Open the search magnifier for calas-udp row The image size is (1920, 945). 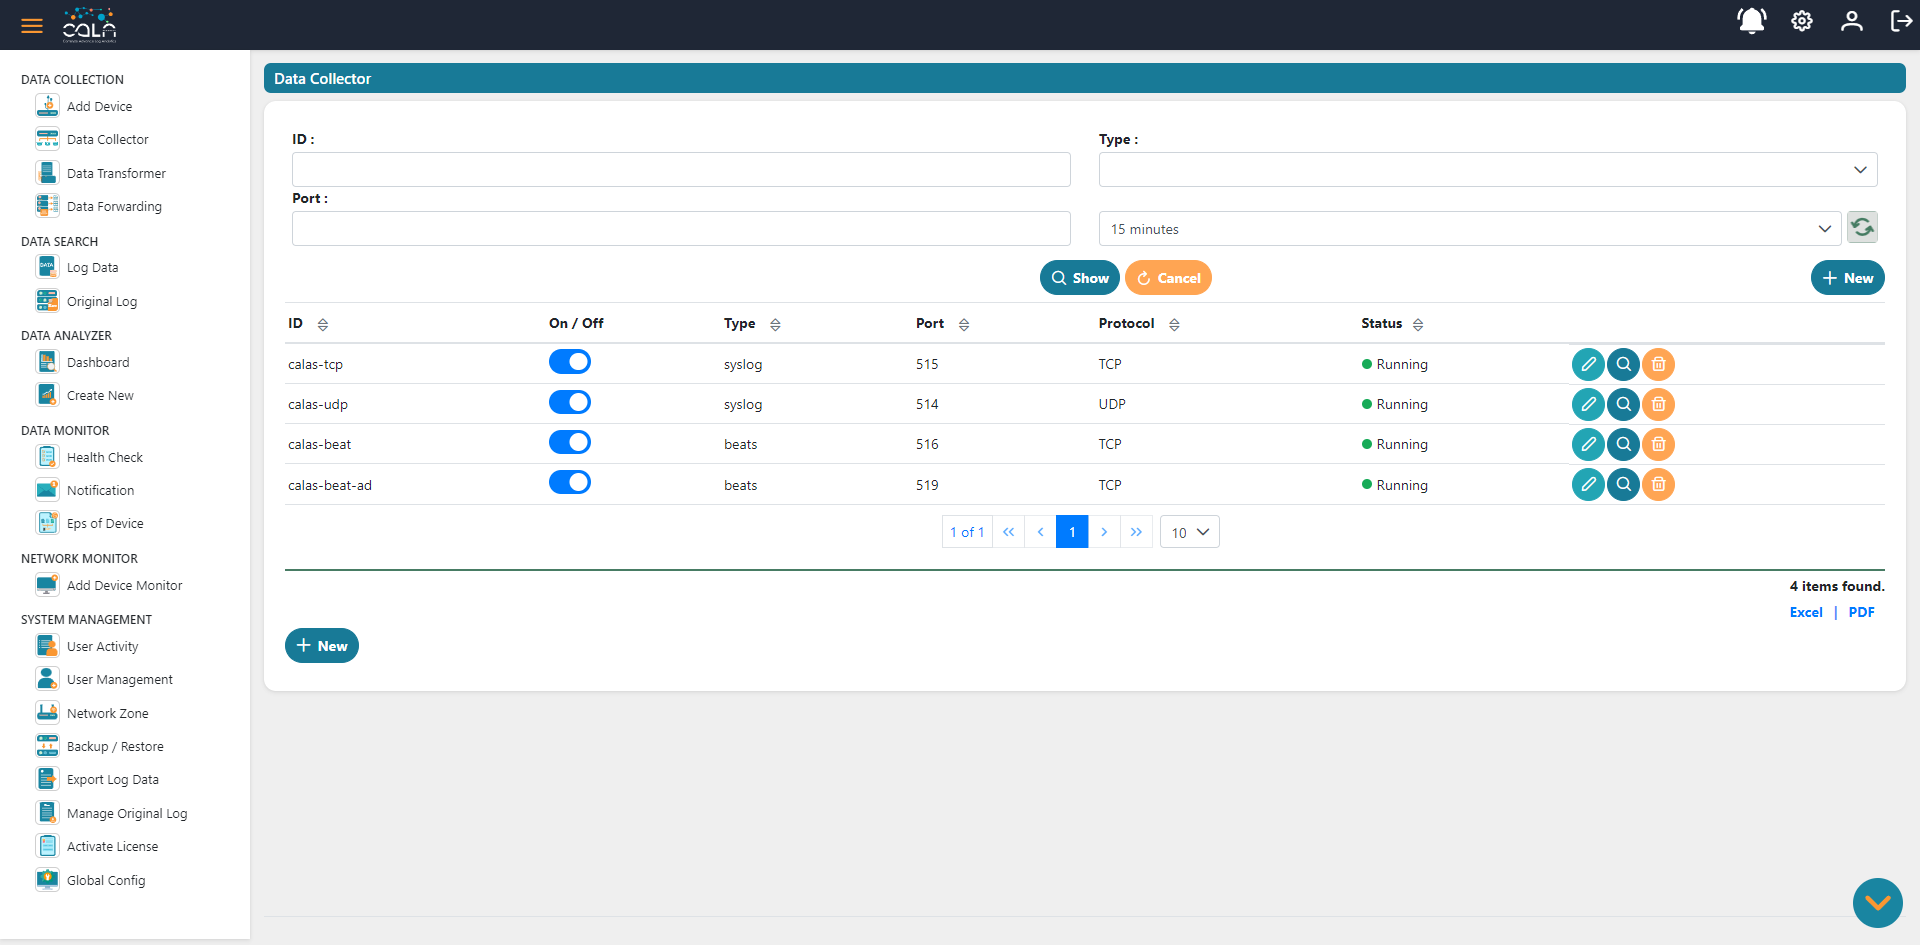click(1623, 404)
